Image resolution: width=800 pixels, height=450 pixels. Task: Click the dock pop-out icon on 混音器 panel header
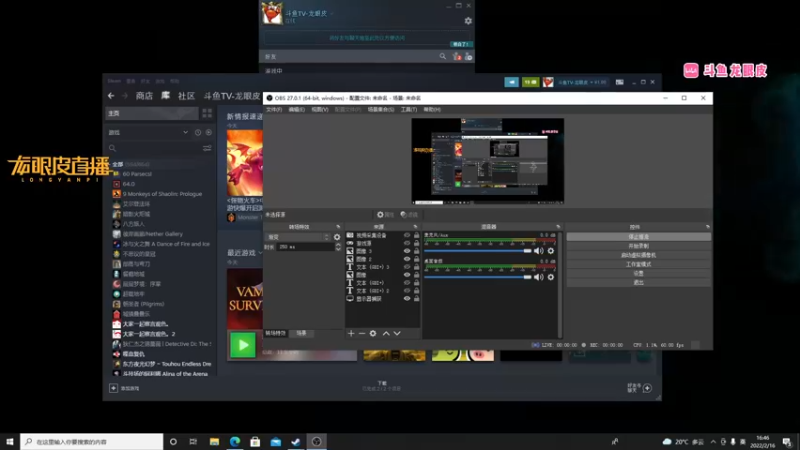coord(558,227)
